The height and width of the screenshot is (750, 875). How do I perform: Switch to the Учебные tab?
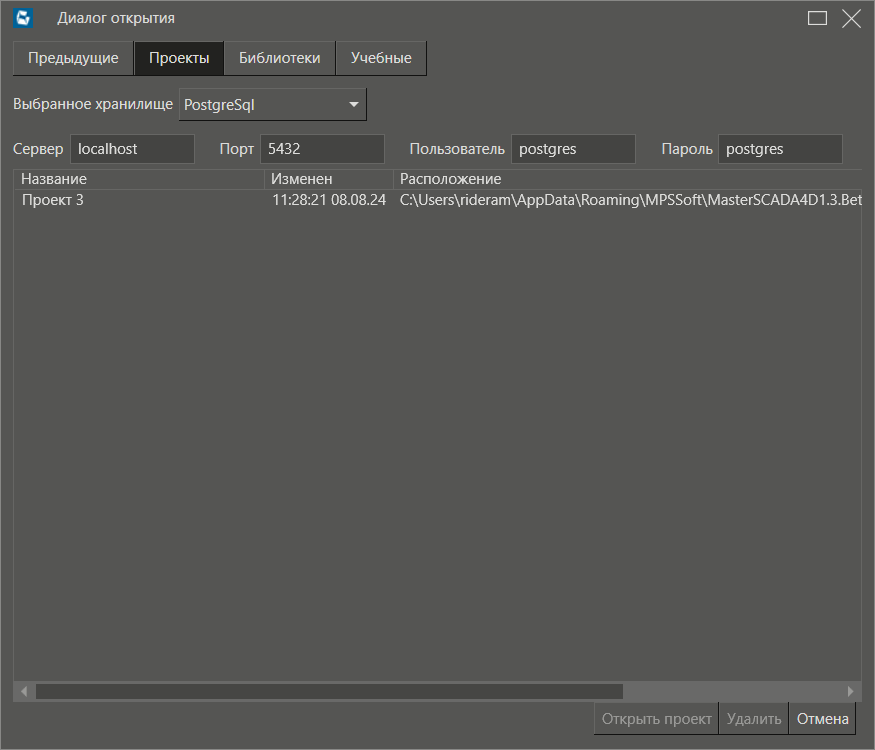[381, 58]
